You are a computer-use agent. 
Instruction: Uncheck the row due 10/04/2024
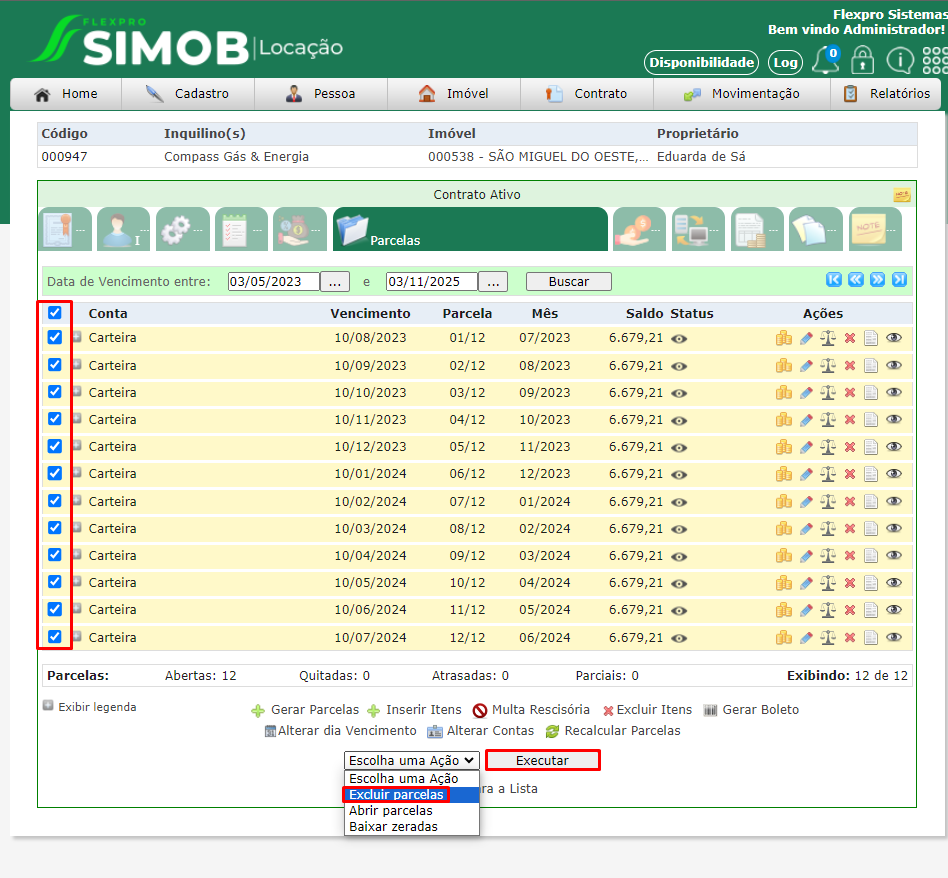pyautogui.click(x=54, y=554)
